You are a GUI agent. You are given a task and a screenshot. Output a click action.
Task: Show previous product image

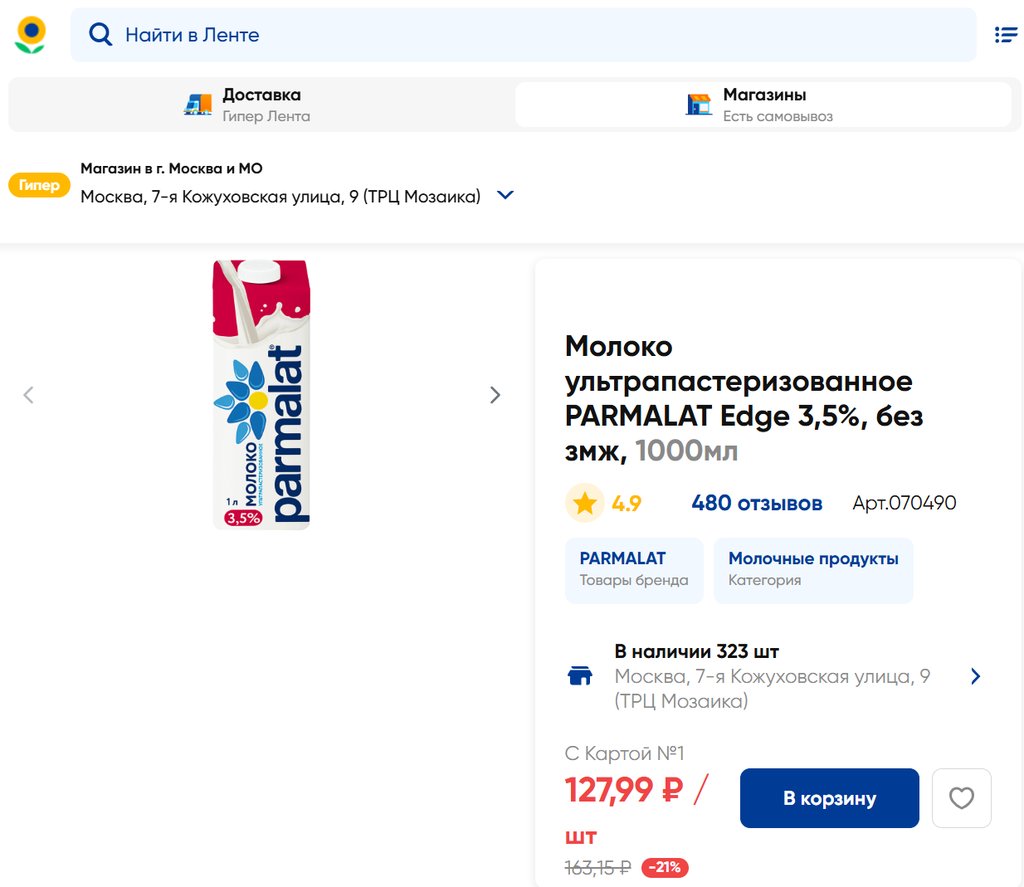pos(28,395)
